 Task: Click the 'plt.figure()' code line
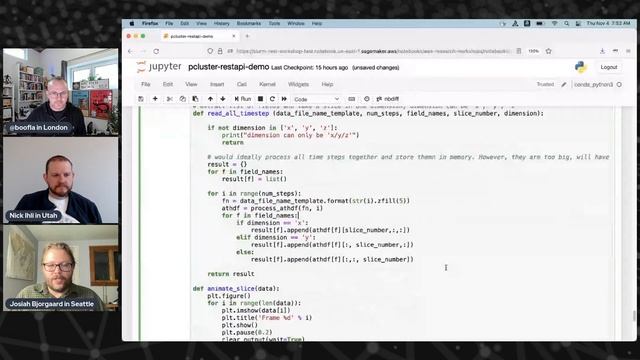coord(229,296)
